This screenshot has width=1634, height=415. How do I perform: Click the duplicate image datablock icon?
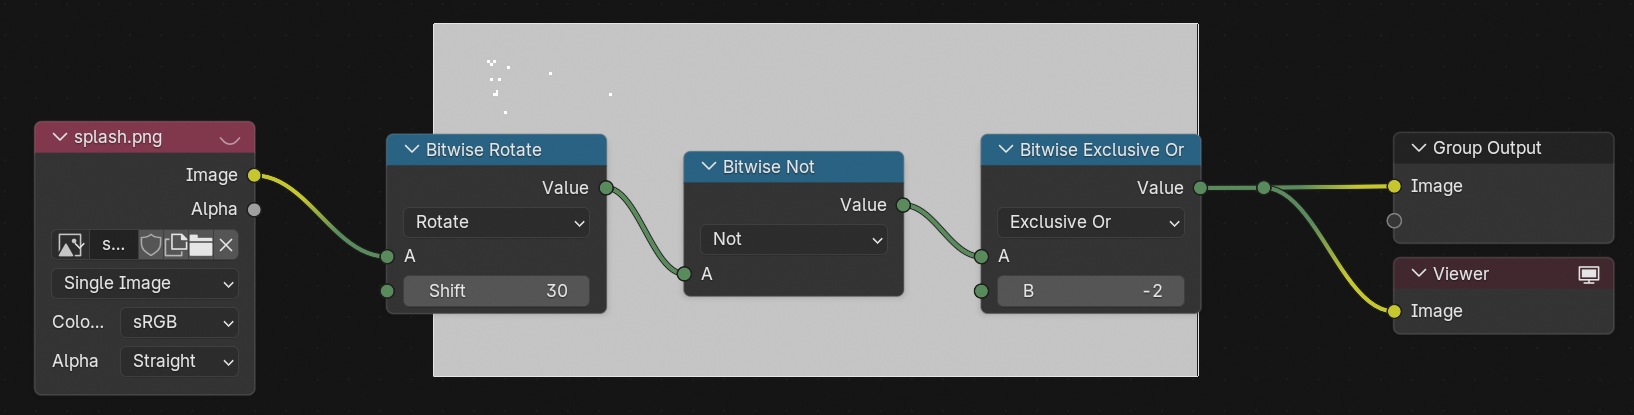point(176,244)
